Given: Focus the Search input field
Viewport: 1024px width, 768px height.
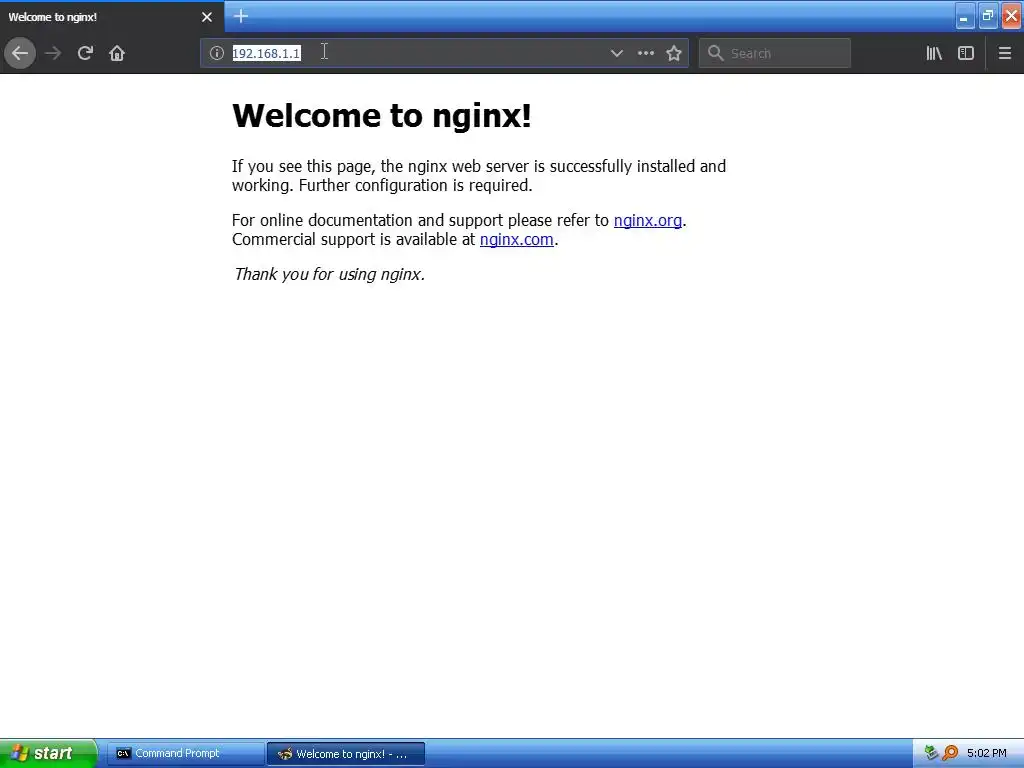Looking at the screenshot, I should (x=775, y=53).
